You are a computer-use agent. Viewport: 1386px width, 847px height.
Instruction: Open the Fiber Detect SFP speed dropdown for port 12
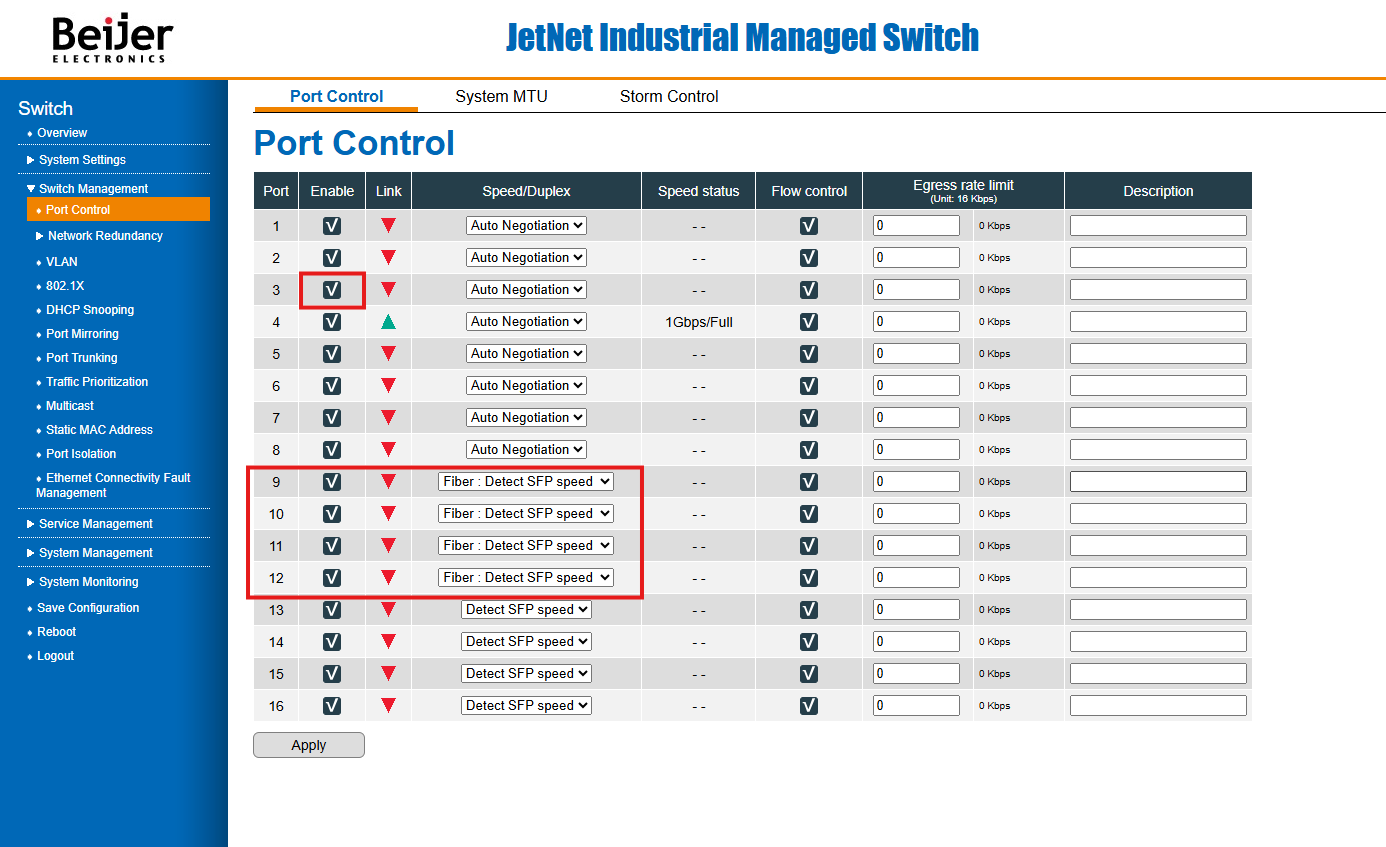[x=526, y=578]
